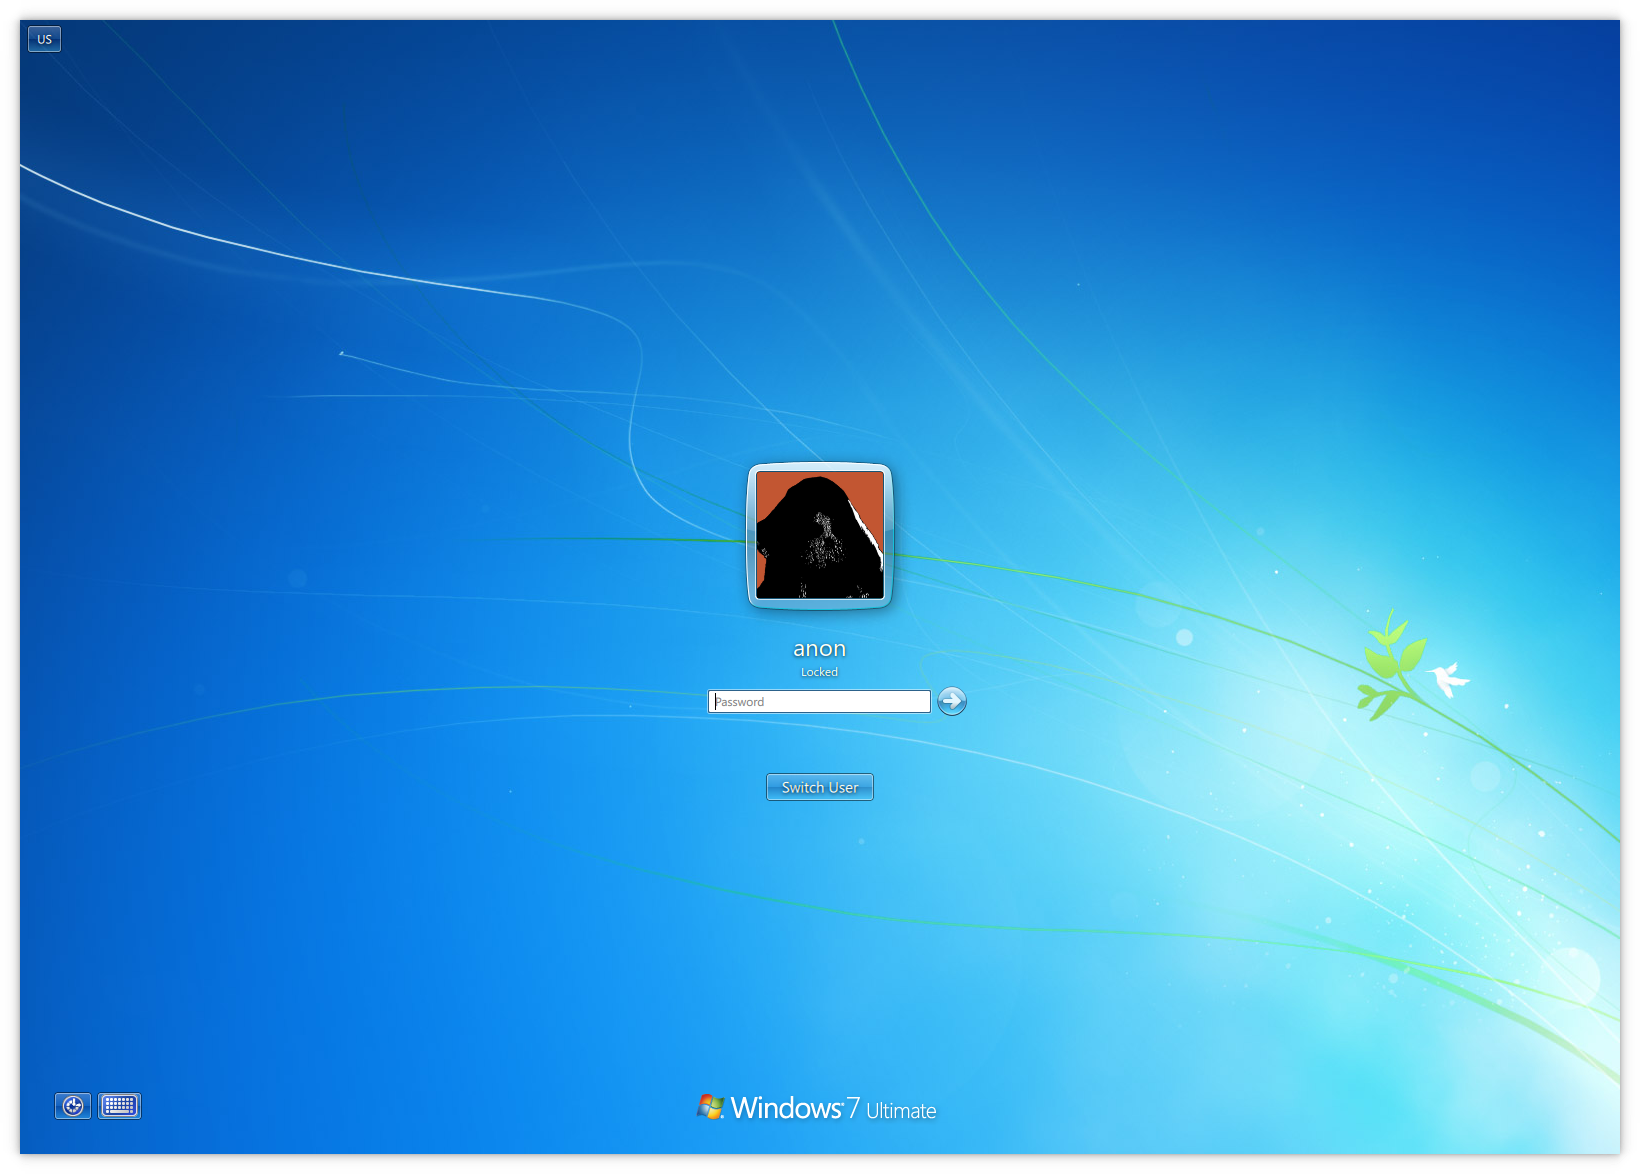Screen dimensions: 1640x1174
Task: Click the numeral 7 in the branding
Action: pos(853,1108)
